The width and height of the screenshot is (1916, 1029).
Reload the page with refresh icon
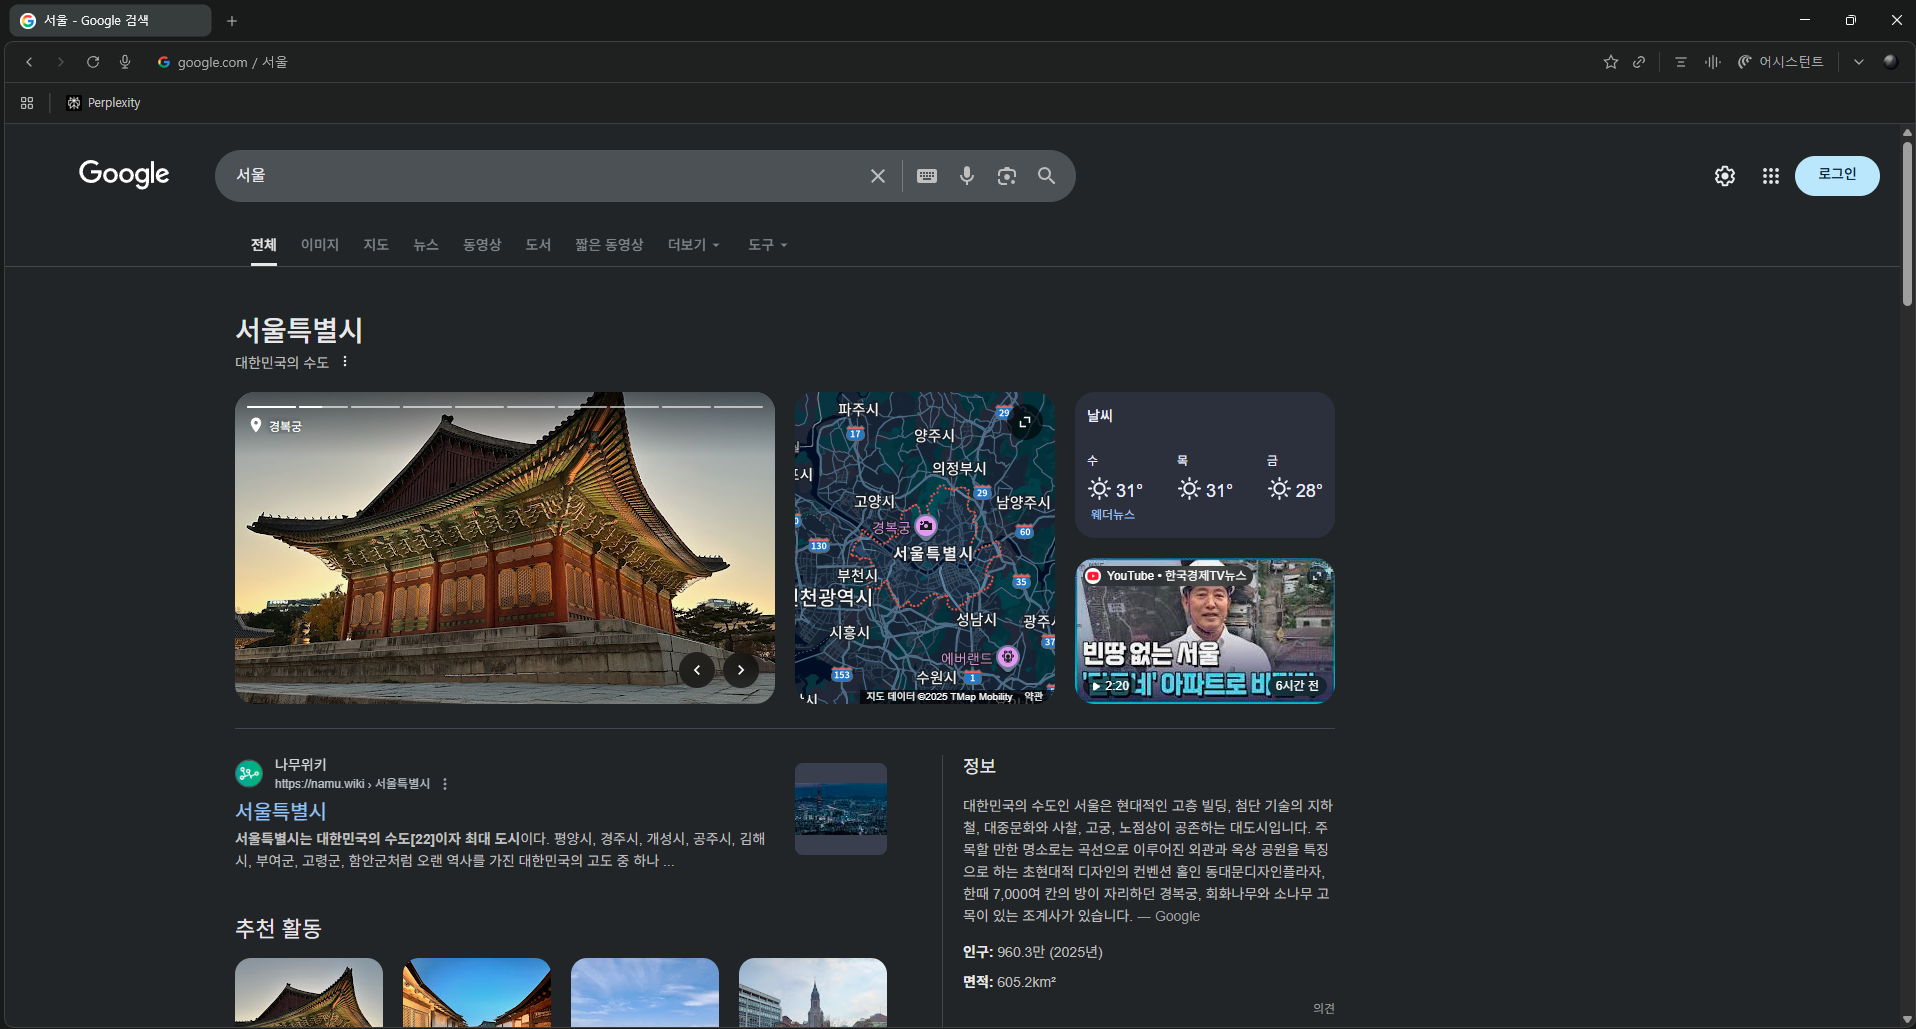[x=93, y=62]
